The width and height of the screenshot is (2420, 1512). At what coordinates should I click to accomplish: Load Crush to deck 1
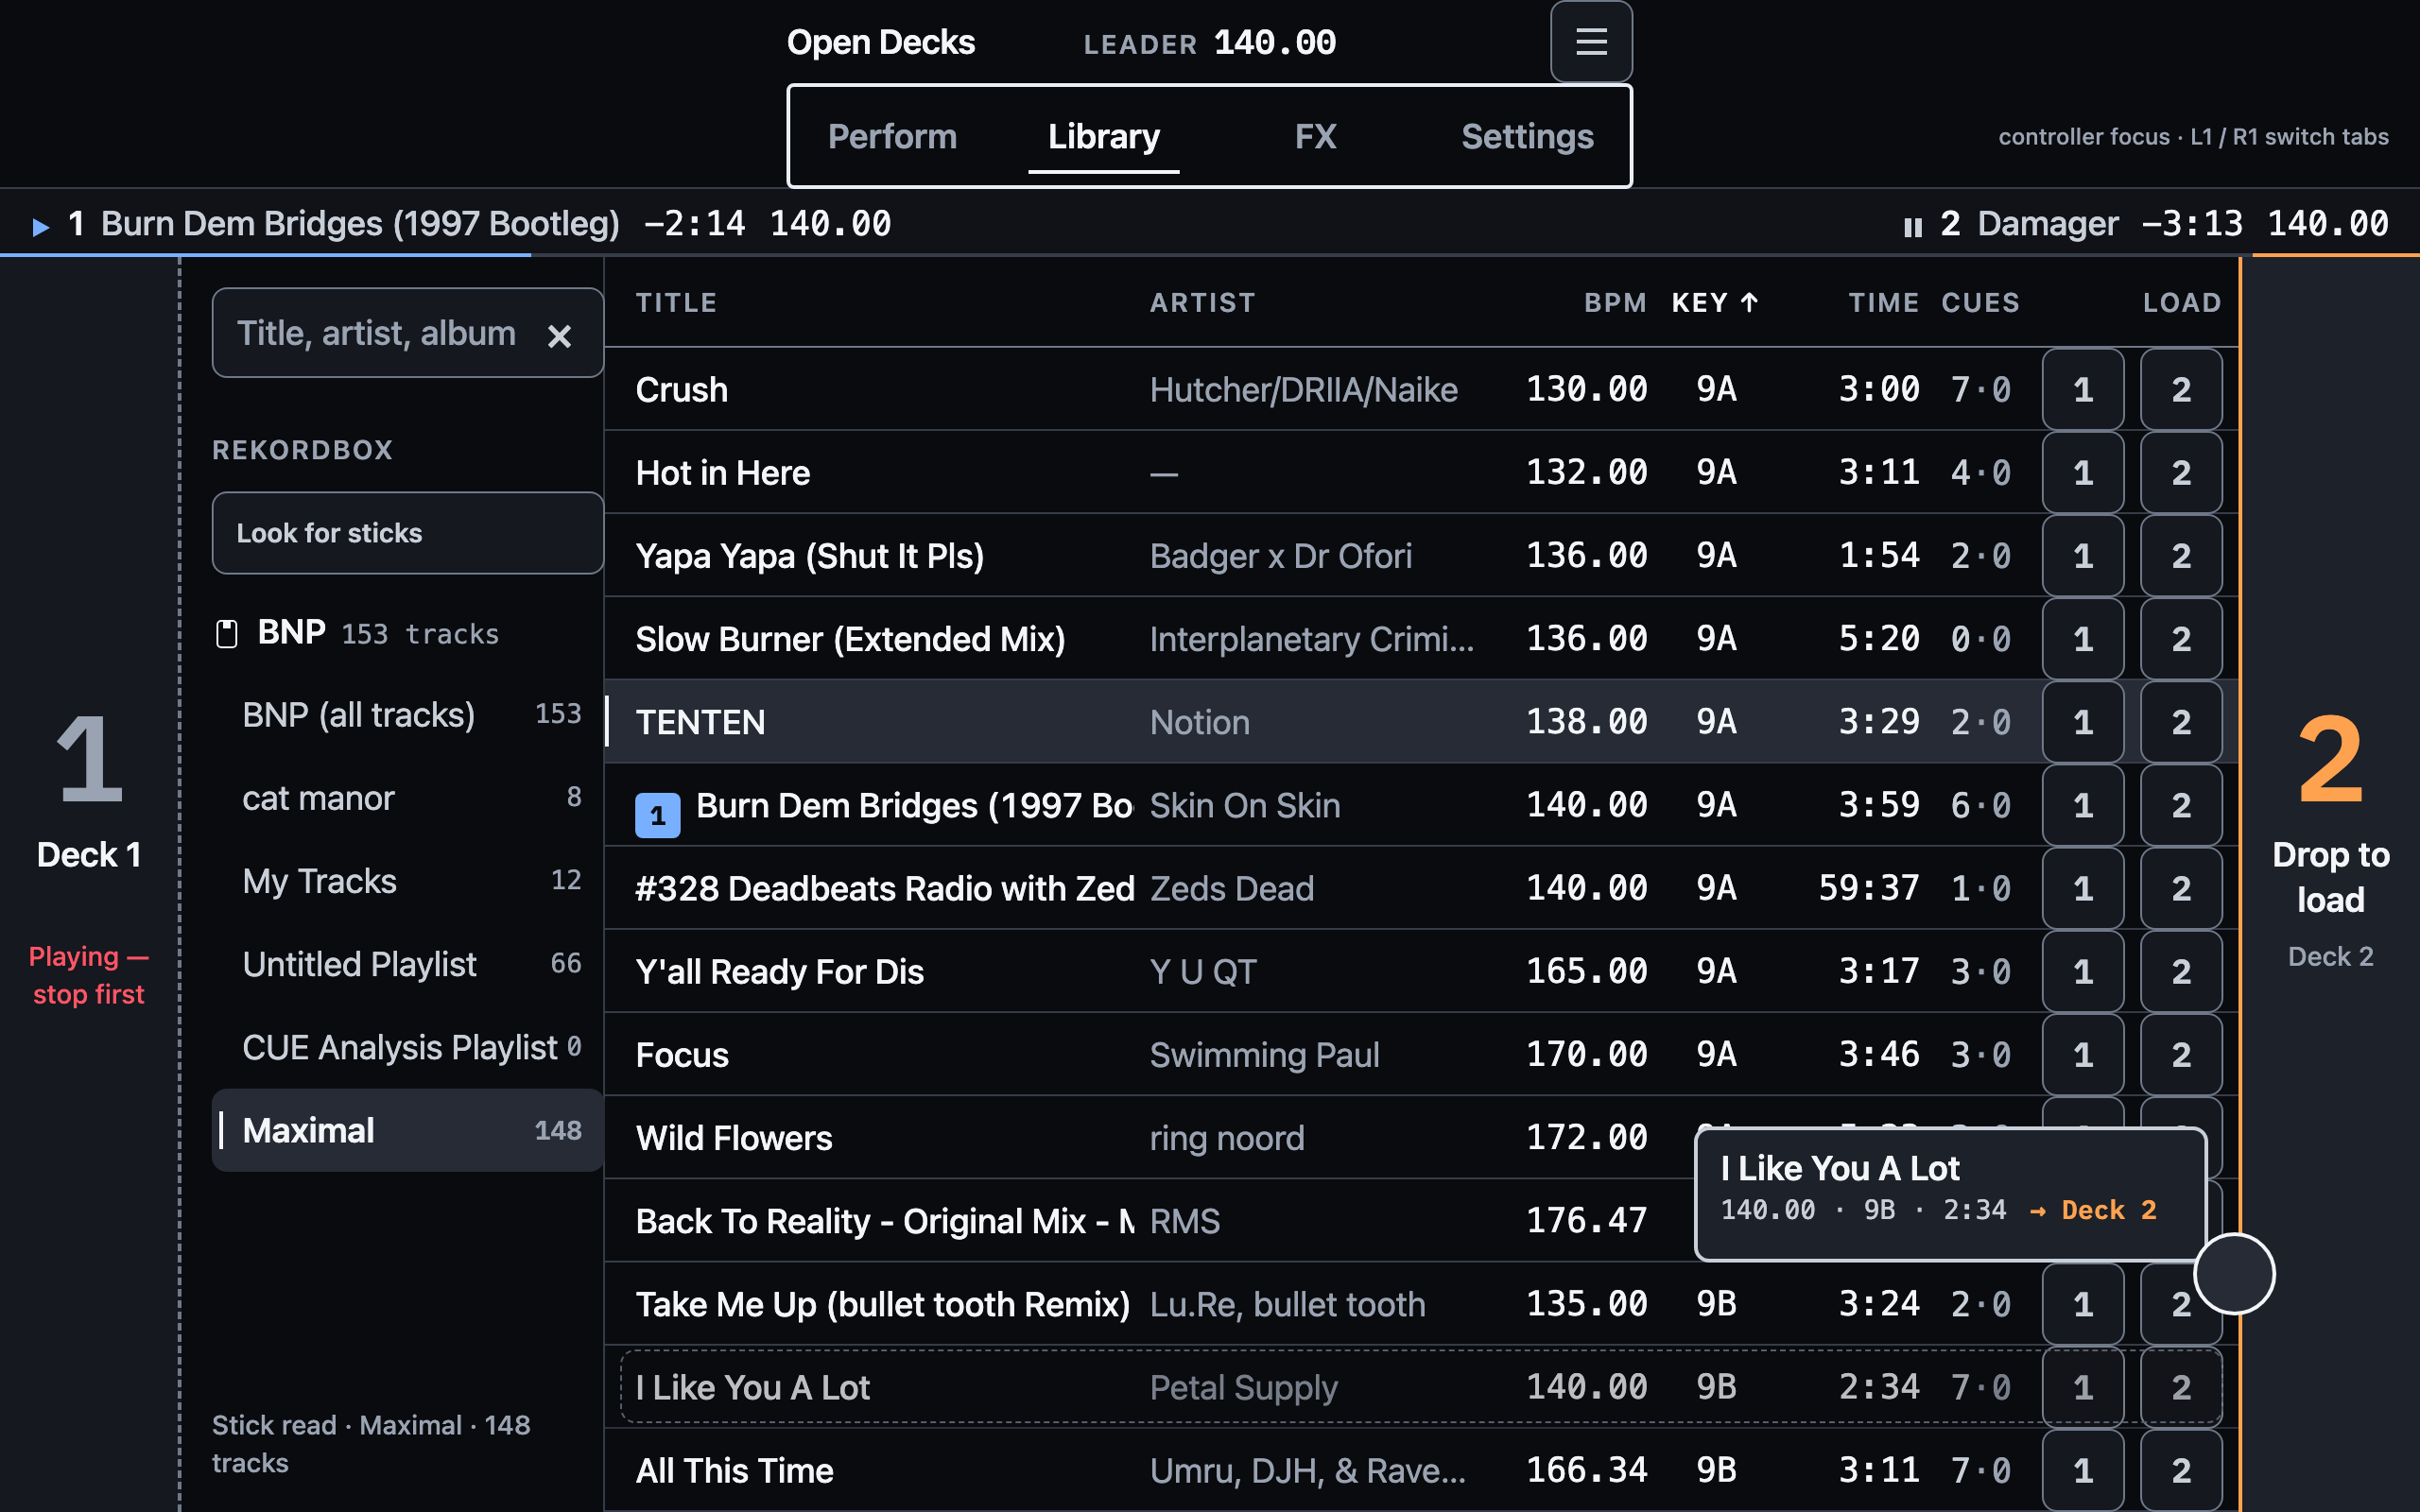[x=2083, y=389]
